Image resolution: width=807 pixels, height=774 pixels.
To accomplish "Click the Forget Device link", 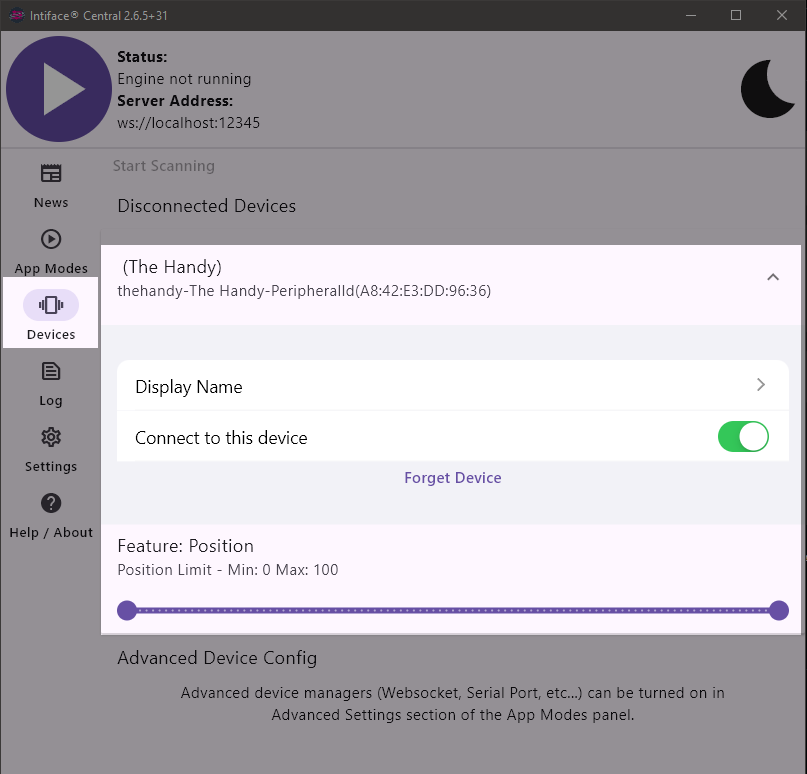I will [452, 478].
